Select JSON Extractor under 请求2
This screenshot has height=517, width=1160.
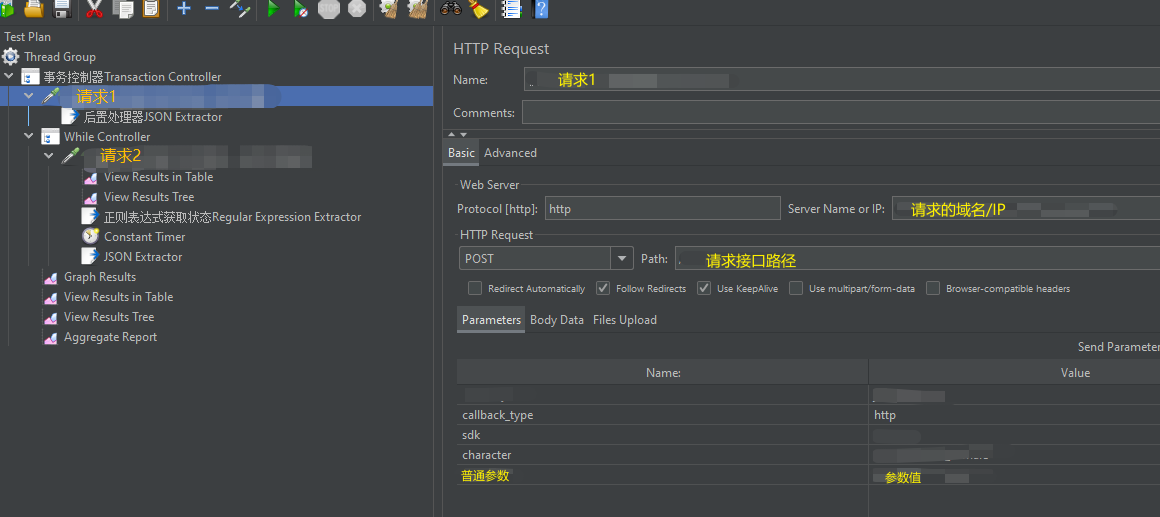pos(143,257)
